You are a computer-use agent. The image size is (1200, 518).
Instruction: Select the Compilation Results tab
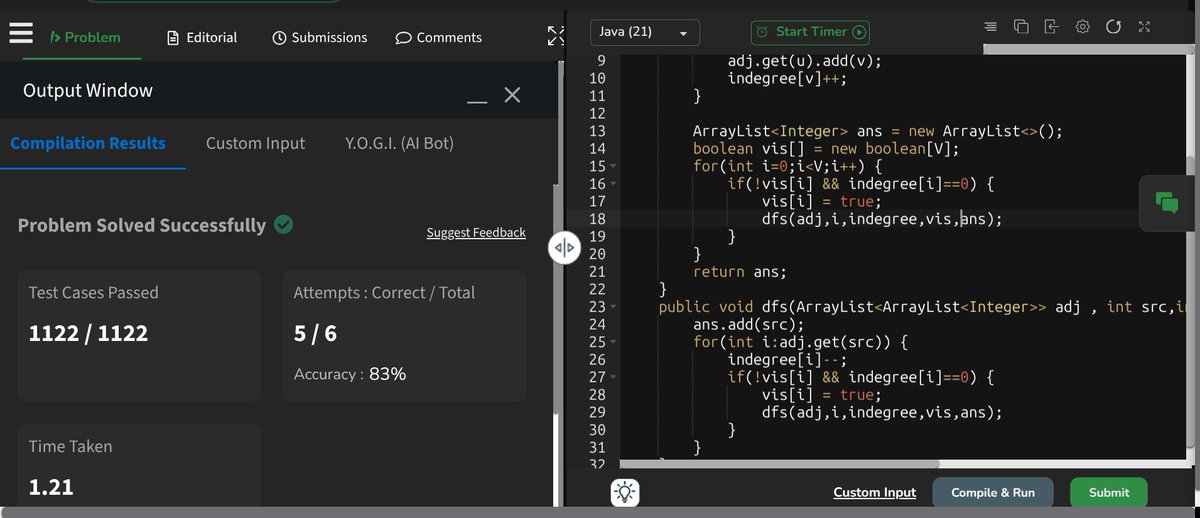tap(88, 143)
